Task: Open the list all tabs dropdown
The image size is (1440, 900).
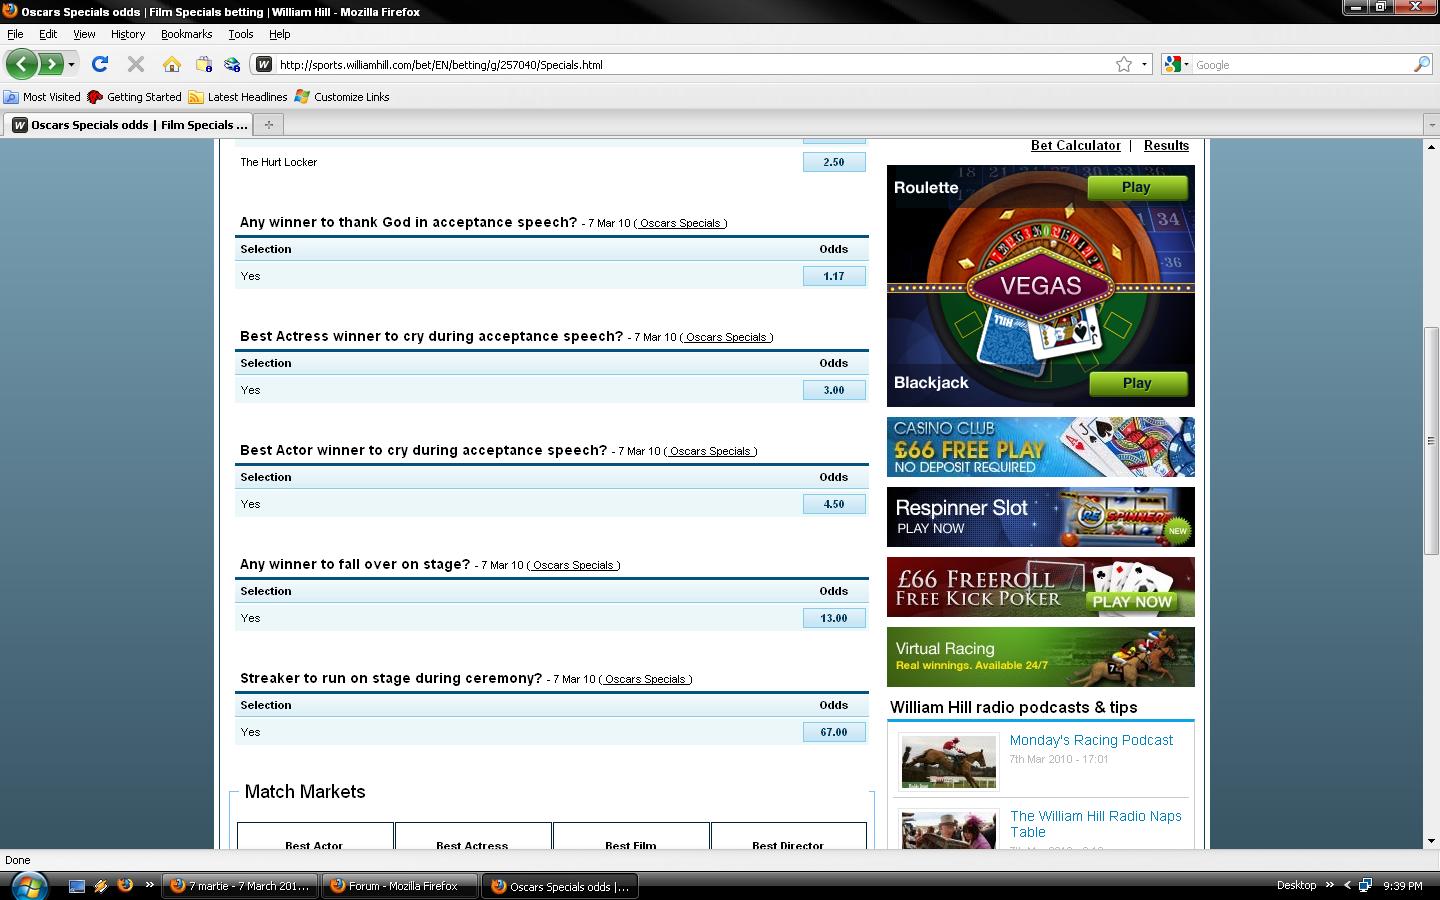Action: [x=1430, y=125]
